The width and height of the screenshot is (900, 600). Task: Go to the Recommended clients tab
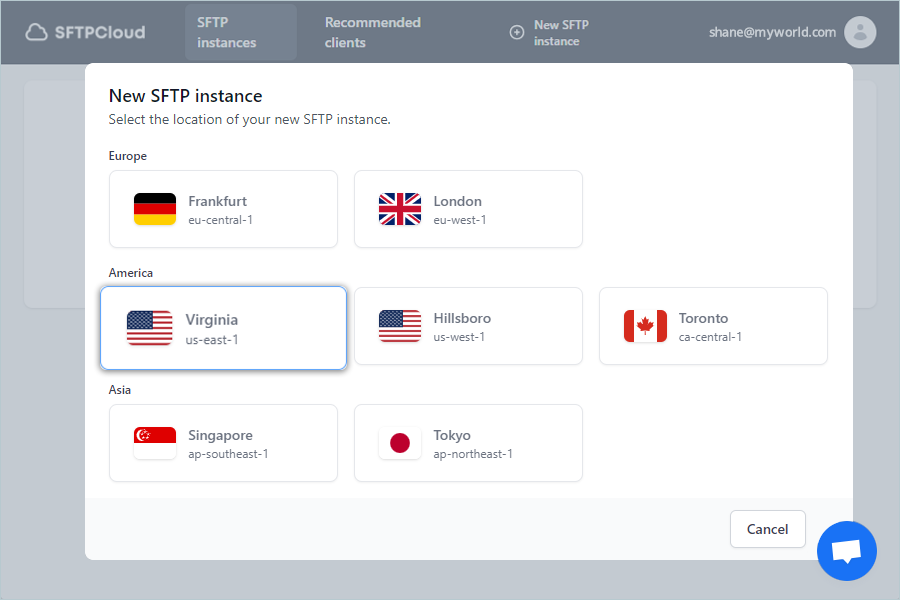click(373, 32)
